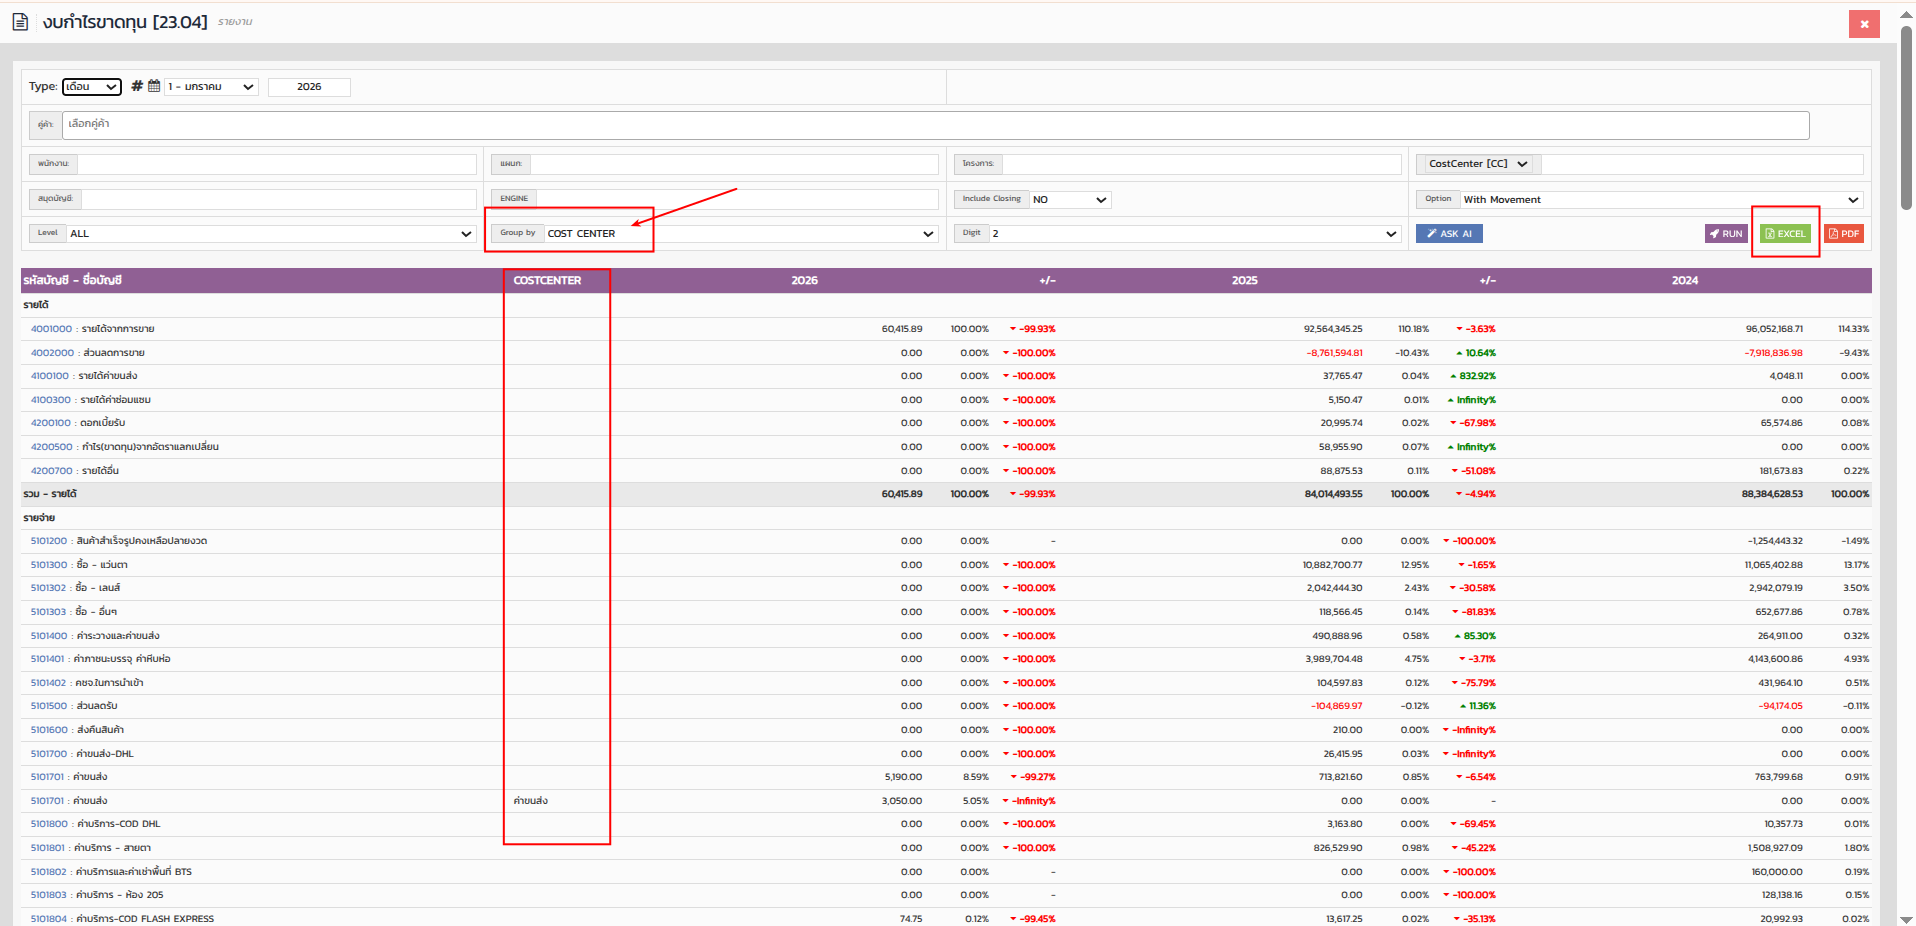
Task: Expand the Group by COST CENTER dropdown
Action: coord(739,234)
